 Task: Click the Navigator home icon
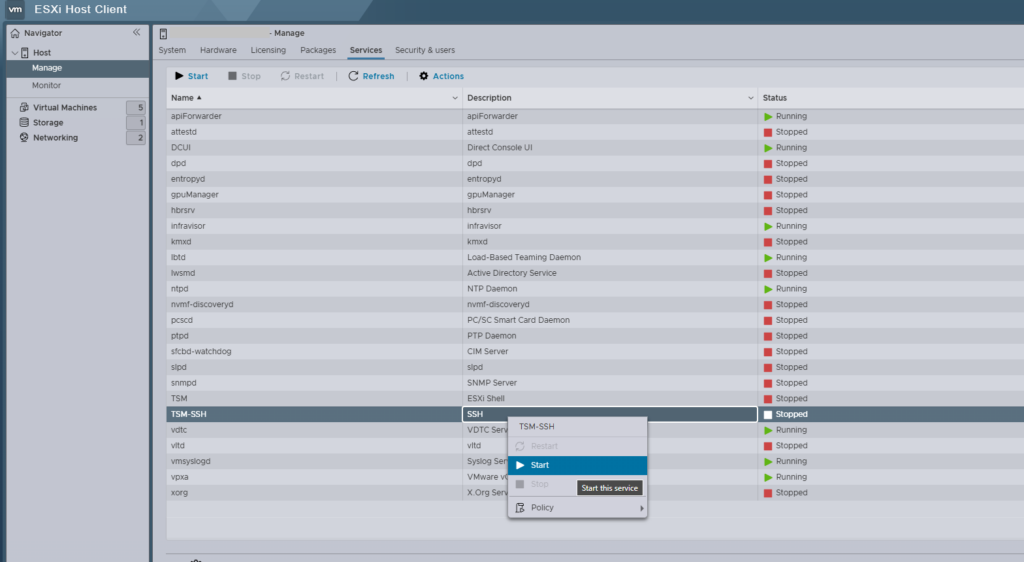coord(15,33)
